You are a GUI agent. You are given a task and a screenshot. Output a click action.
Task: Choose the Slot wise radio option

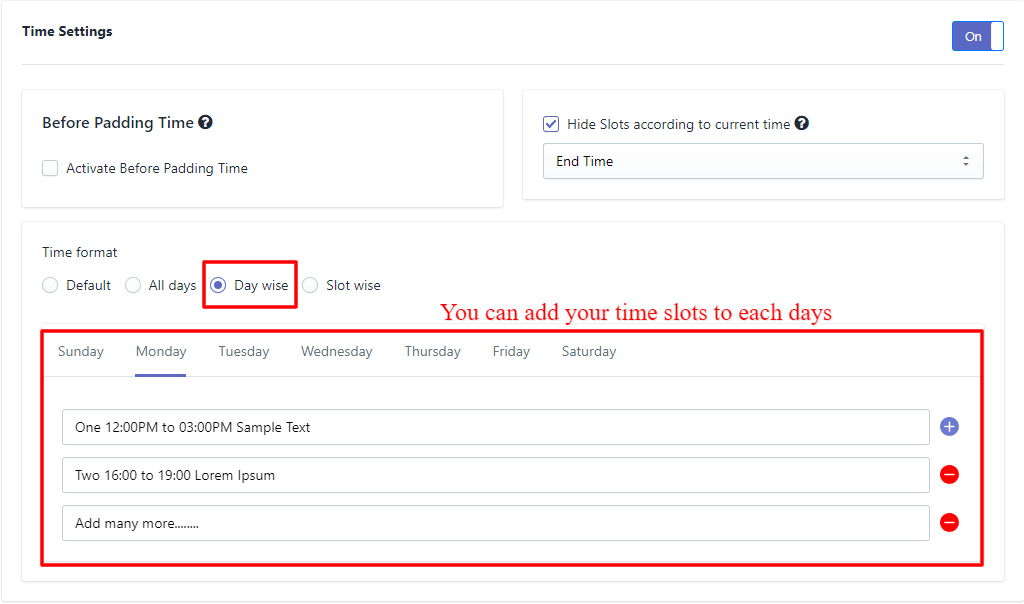pos(310,285)
